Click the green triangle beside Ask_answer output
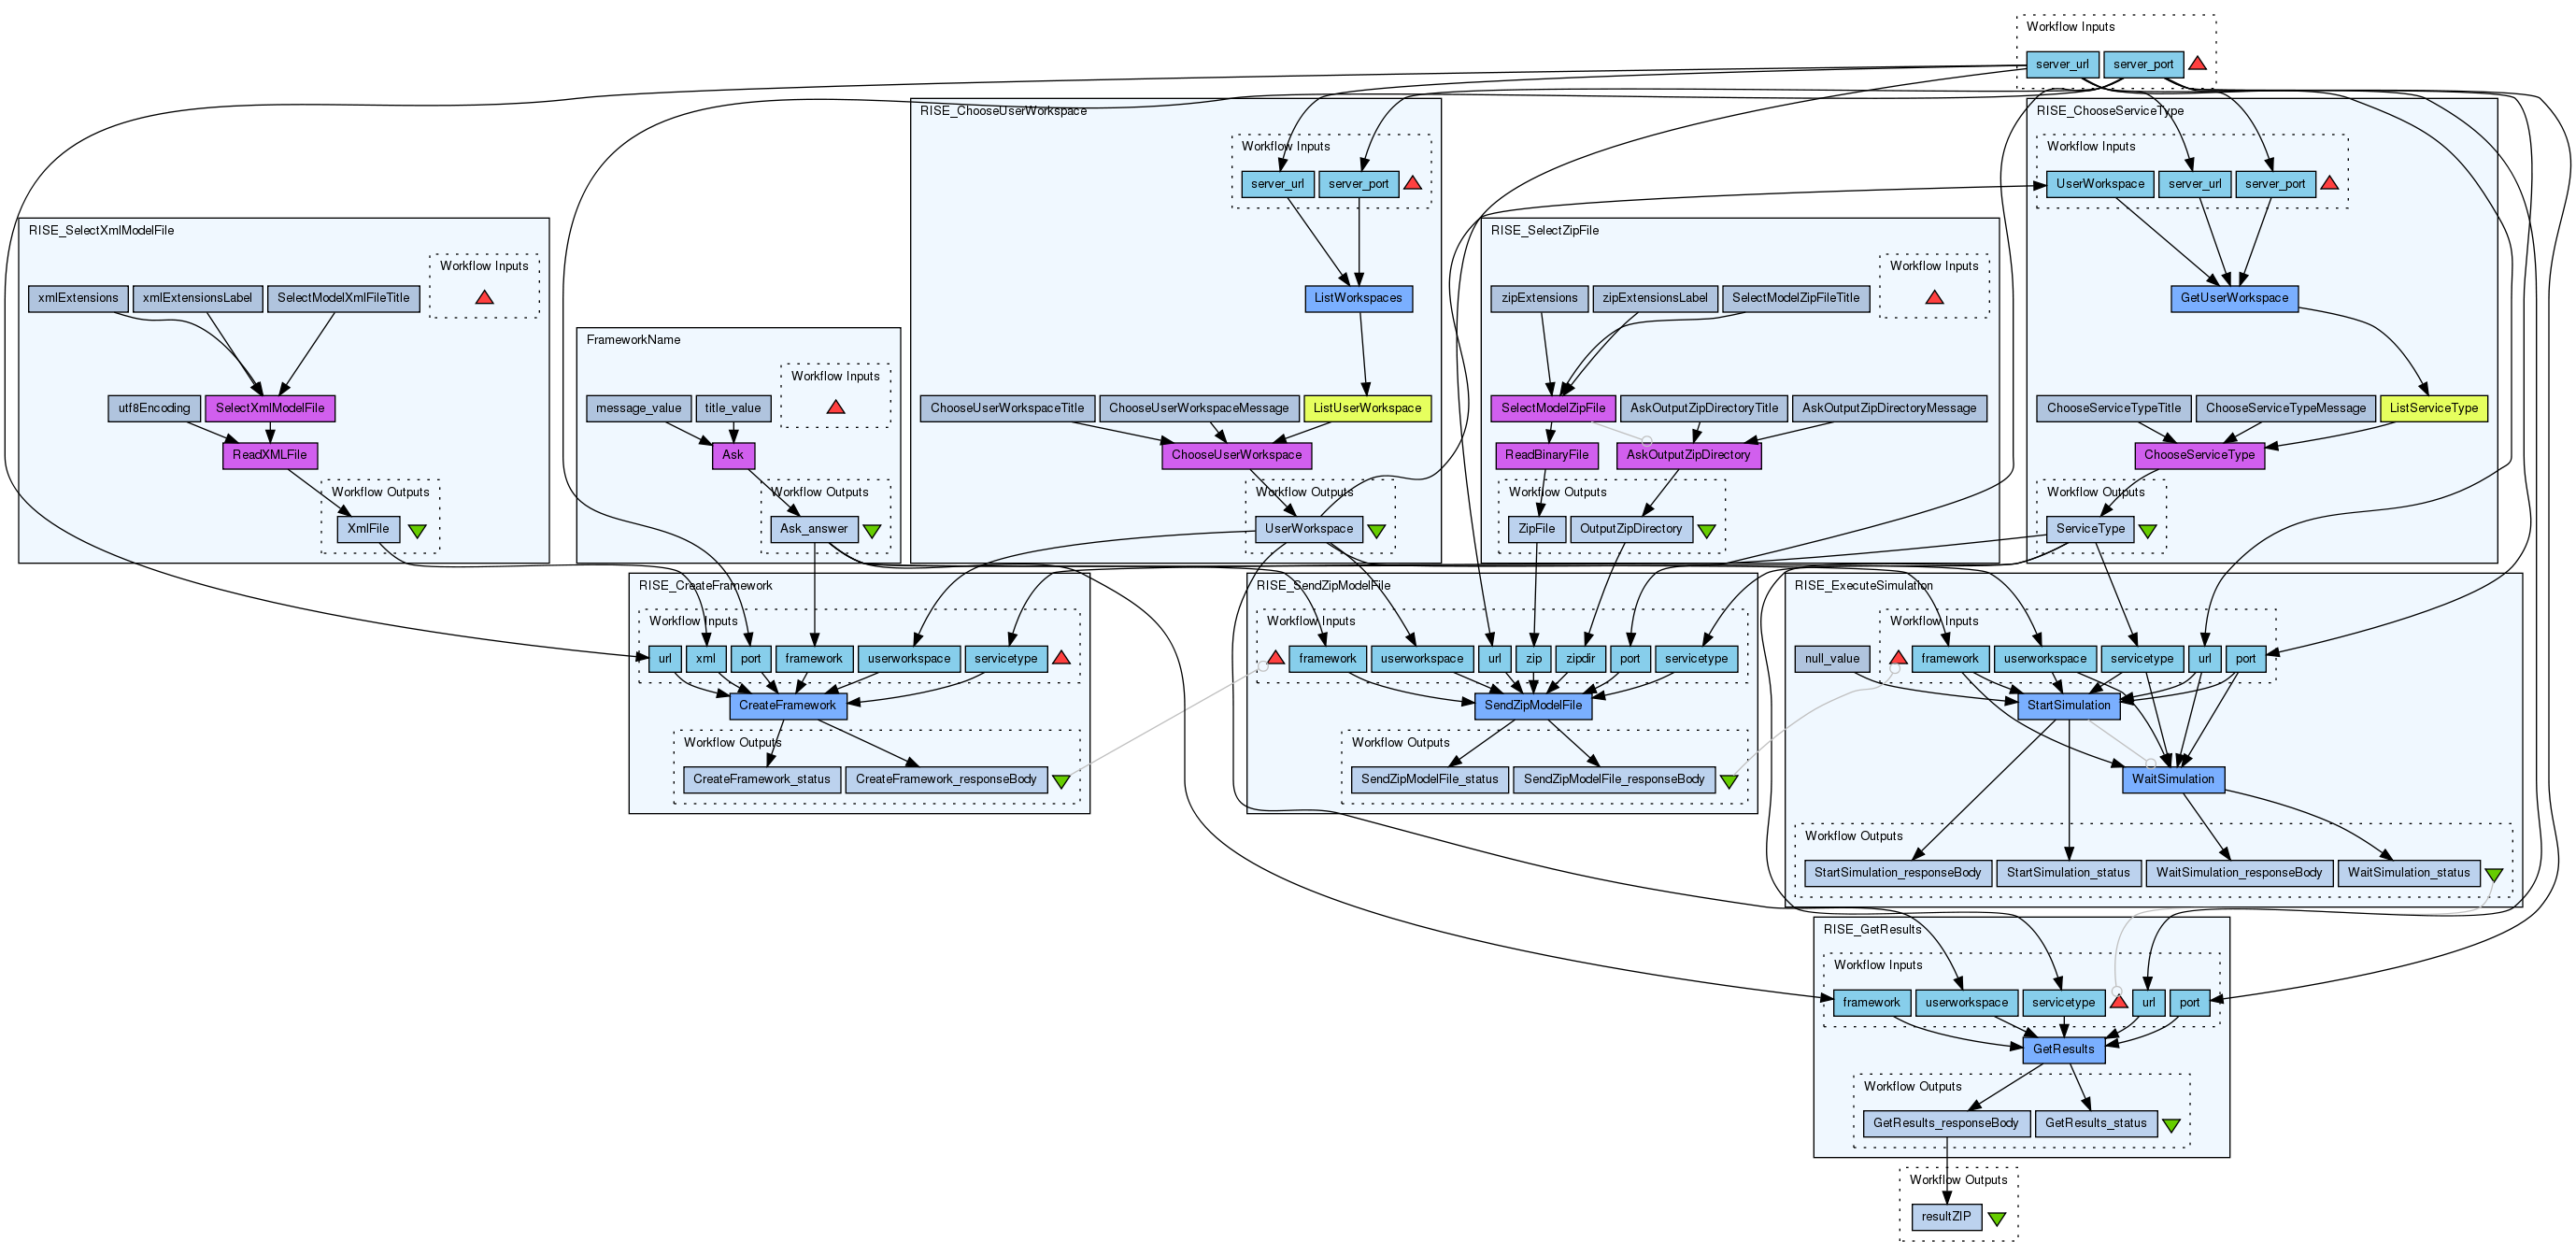The height and width of the screenshot is (1256, 2576). click(872, 531)
